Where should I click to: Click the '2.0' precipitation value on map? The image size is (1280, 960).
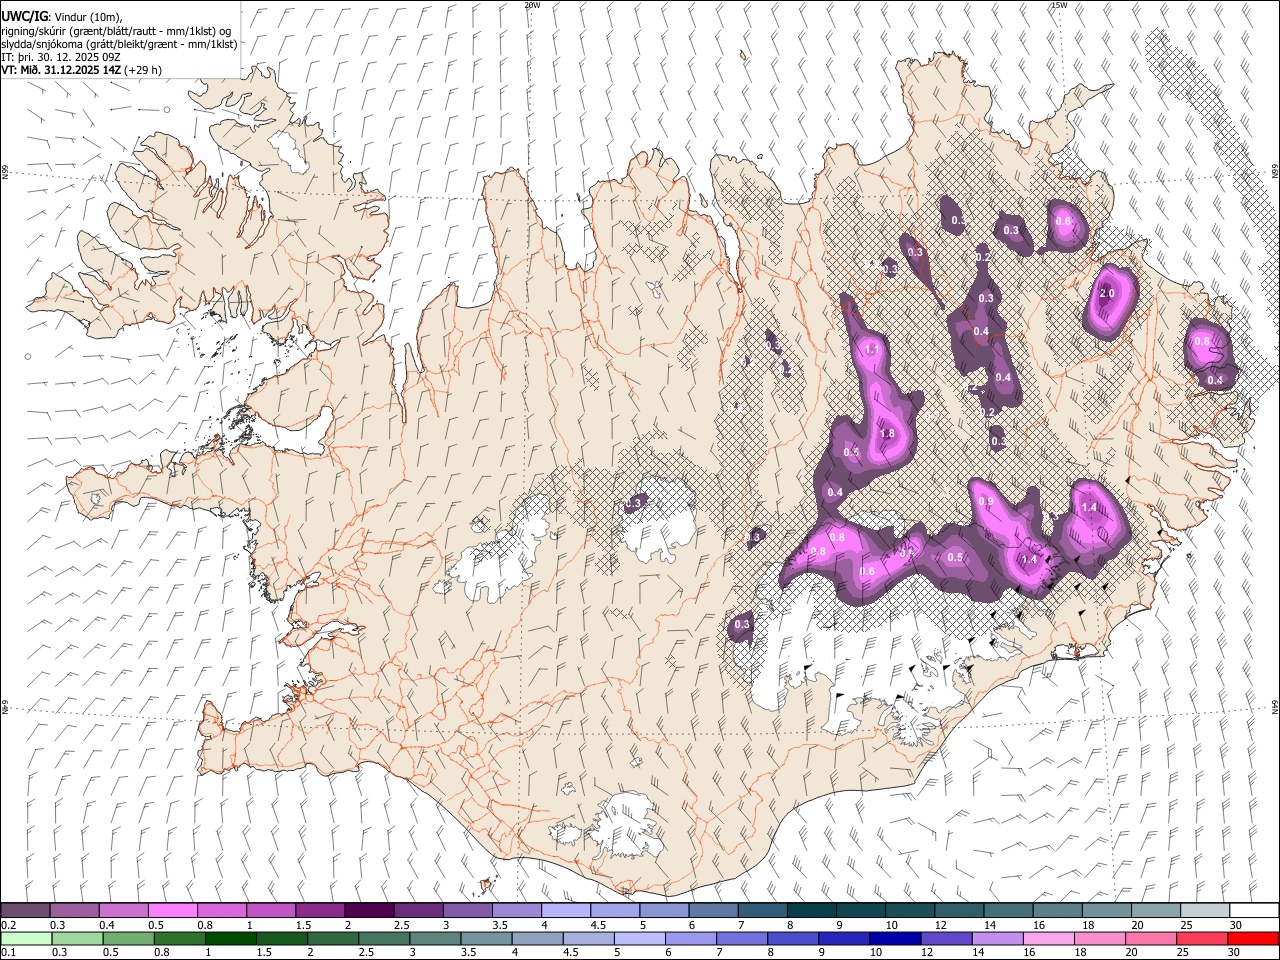coord(1107,294)
